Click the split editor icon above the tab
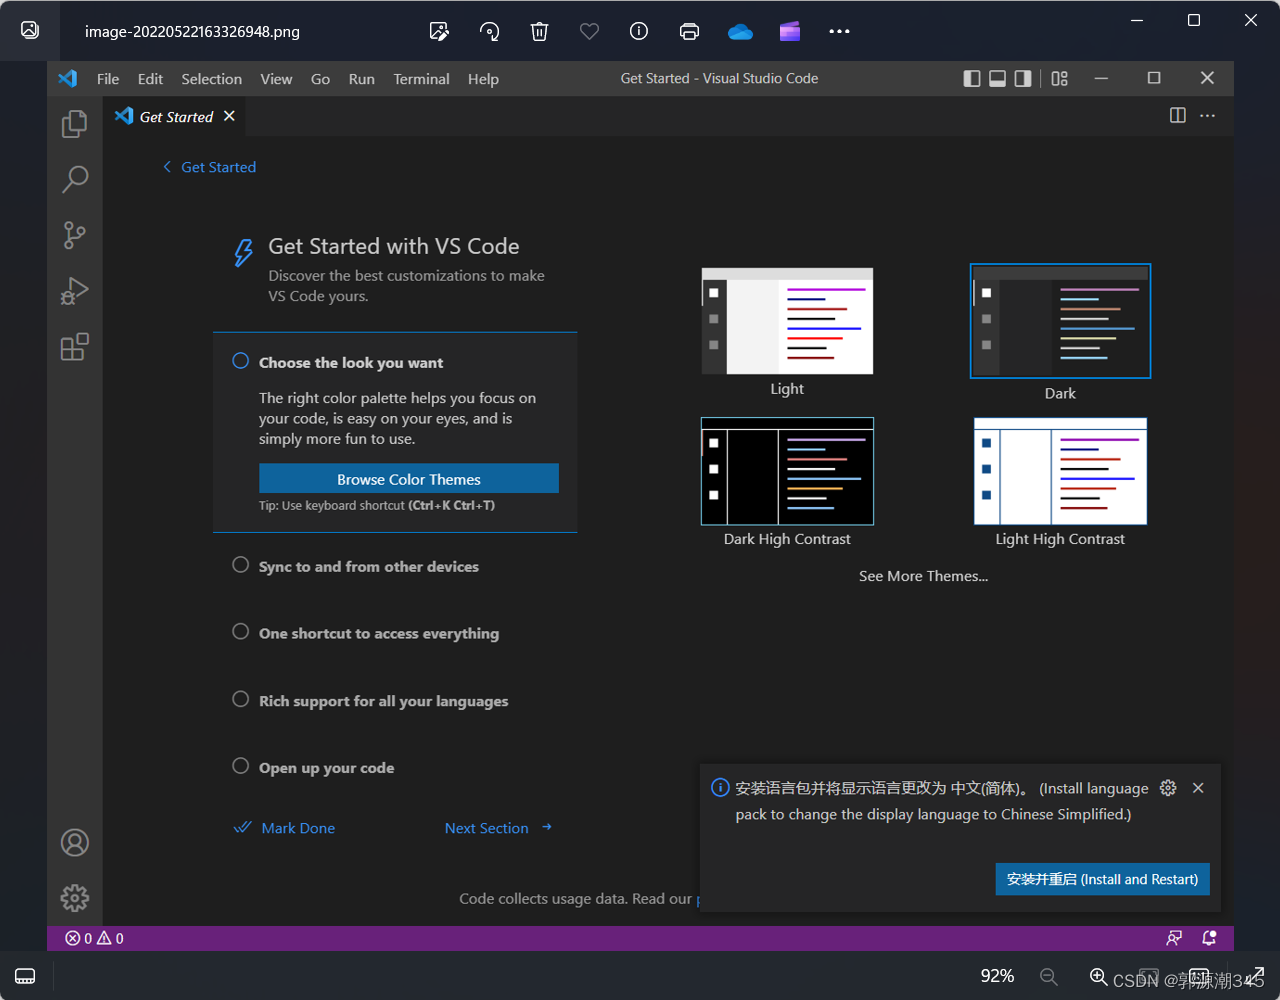 click(1177, 115)
